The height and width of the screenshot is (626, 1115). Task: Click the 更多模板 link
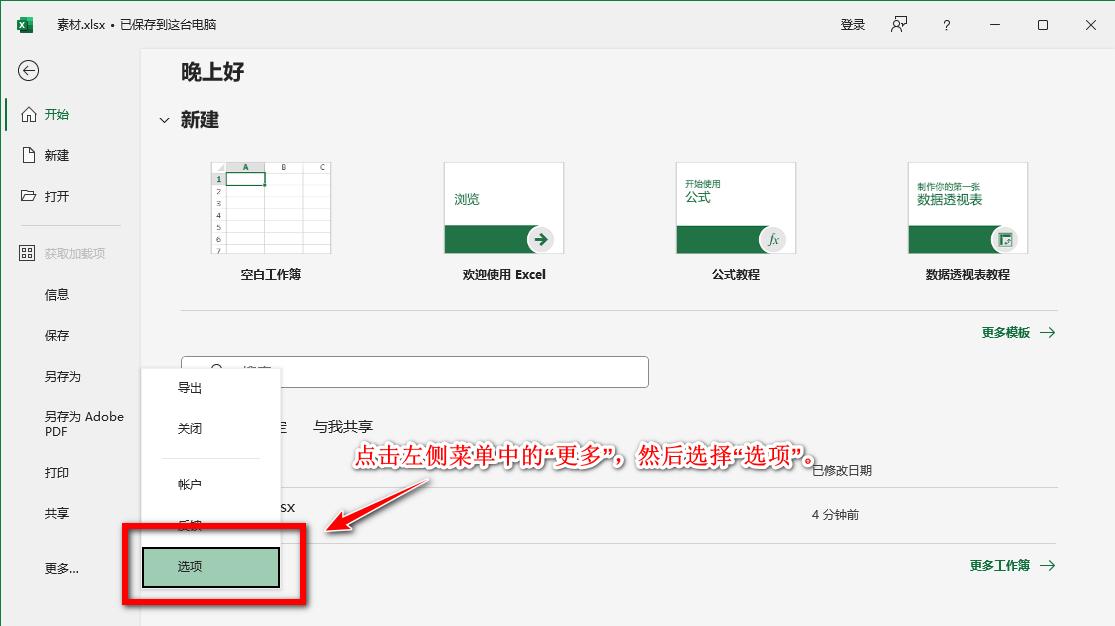tap(1005, 332)
